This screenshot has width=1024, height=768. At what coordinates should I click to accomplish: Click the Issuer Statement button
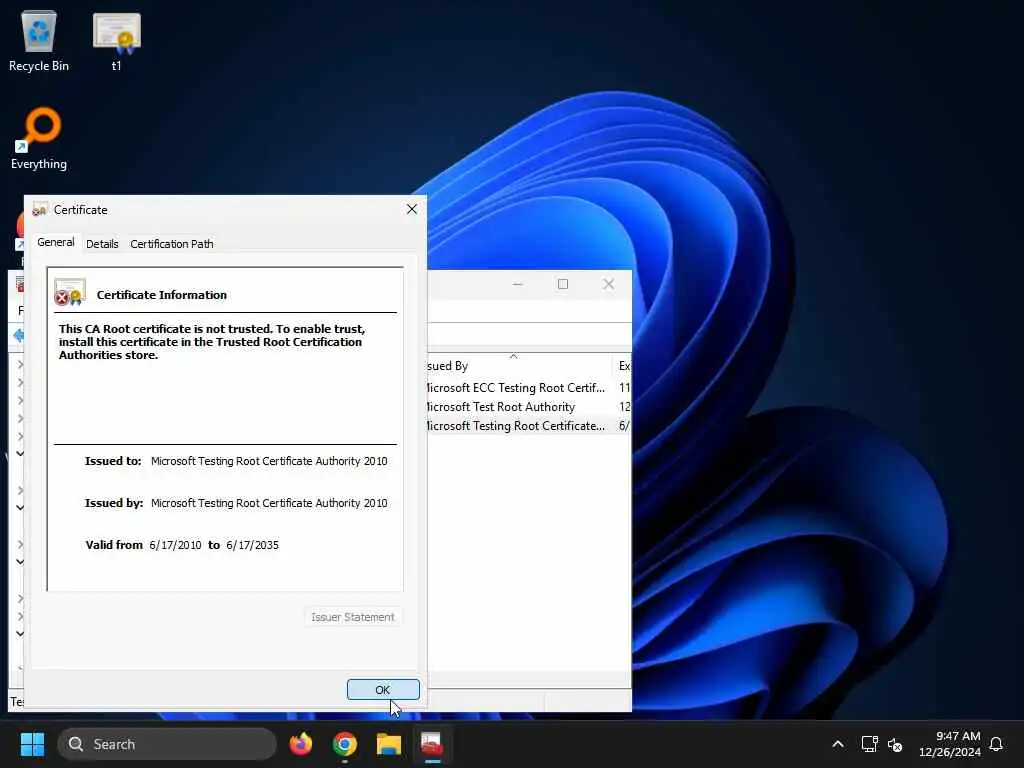[353, 616]
